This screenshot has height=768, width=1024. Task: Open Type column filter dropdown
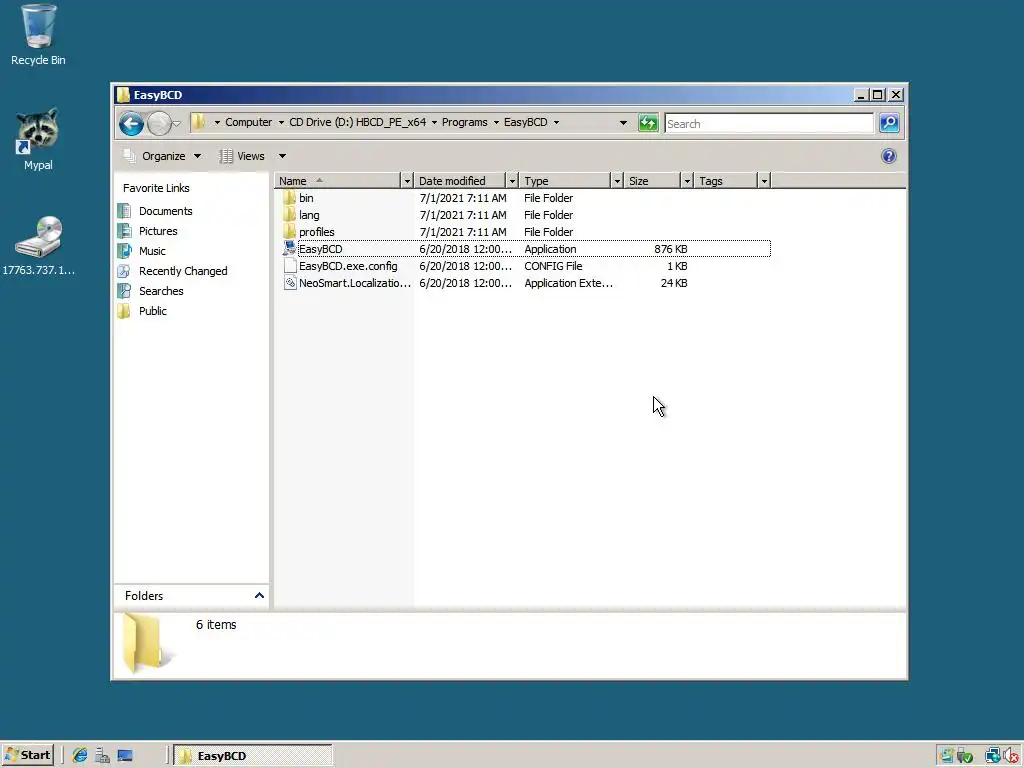616,181
